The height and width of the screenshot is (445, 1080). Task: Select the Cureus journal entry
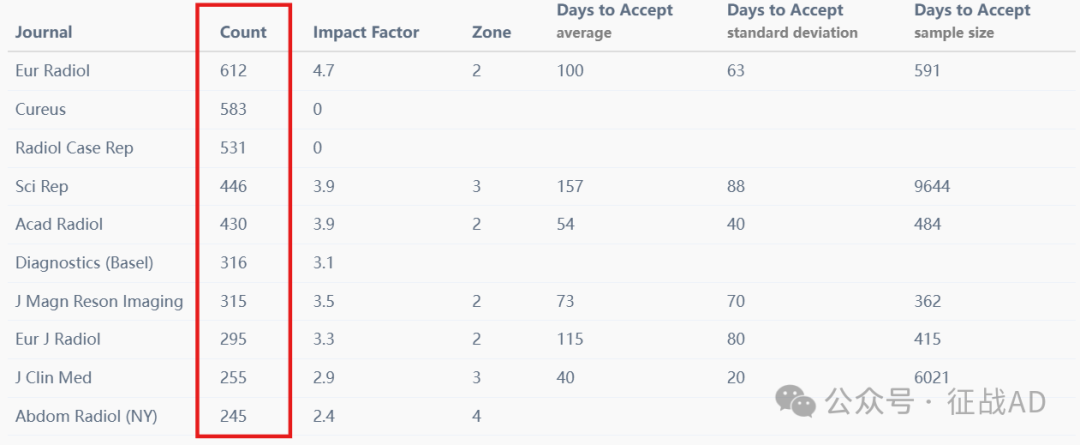41,109
